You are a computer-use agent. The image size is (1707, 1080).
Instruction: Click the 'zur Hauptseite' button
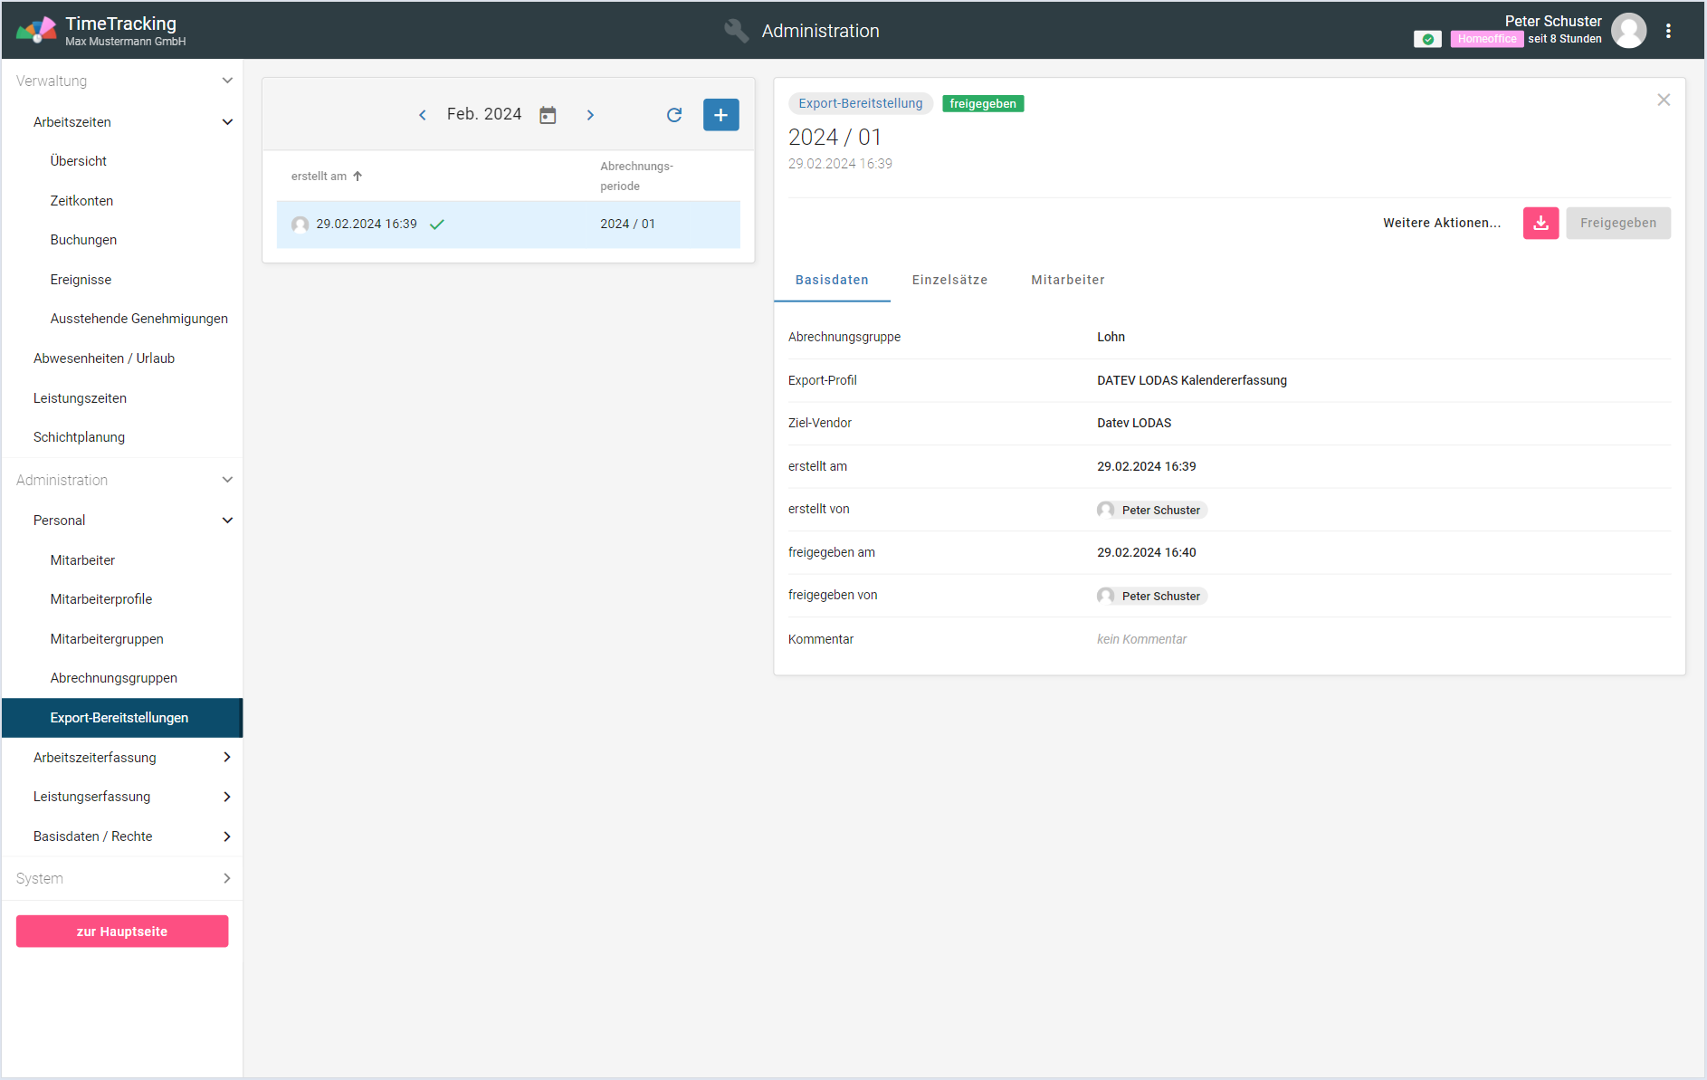[x=122, y=931]
